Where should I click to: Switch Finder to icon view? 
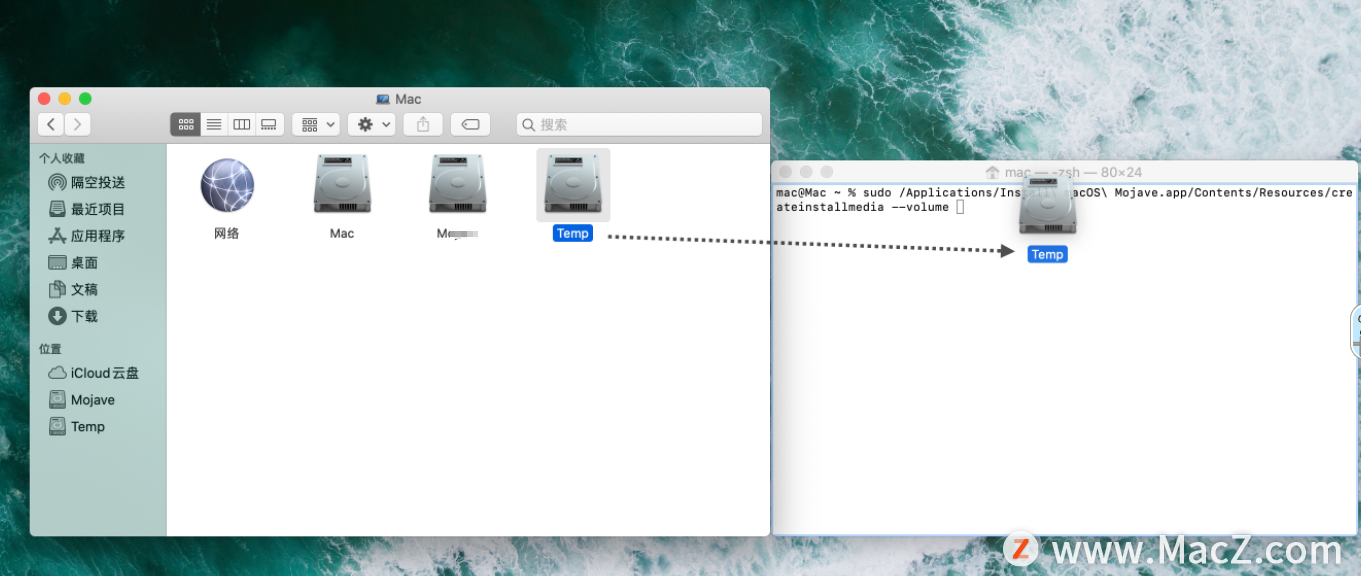185,124
